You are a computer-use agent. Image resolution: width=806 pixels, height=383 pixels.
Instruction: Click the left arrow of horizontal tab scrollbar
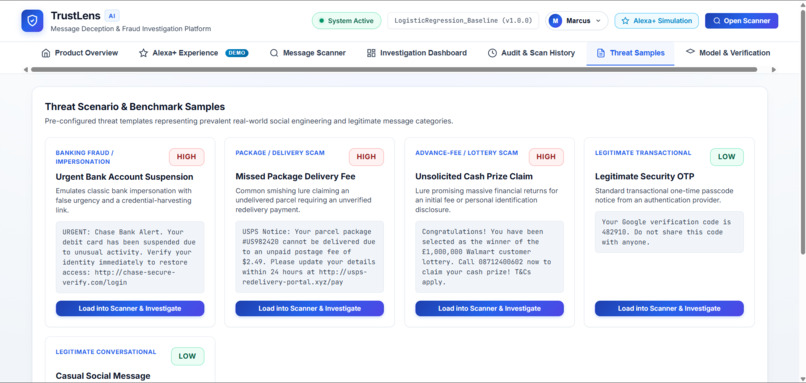(26, 69)
